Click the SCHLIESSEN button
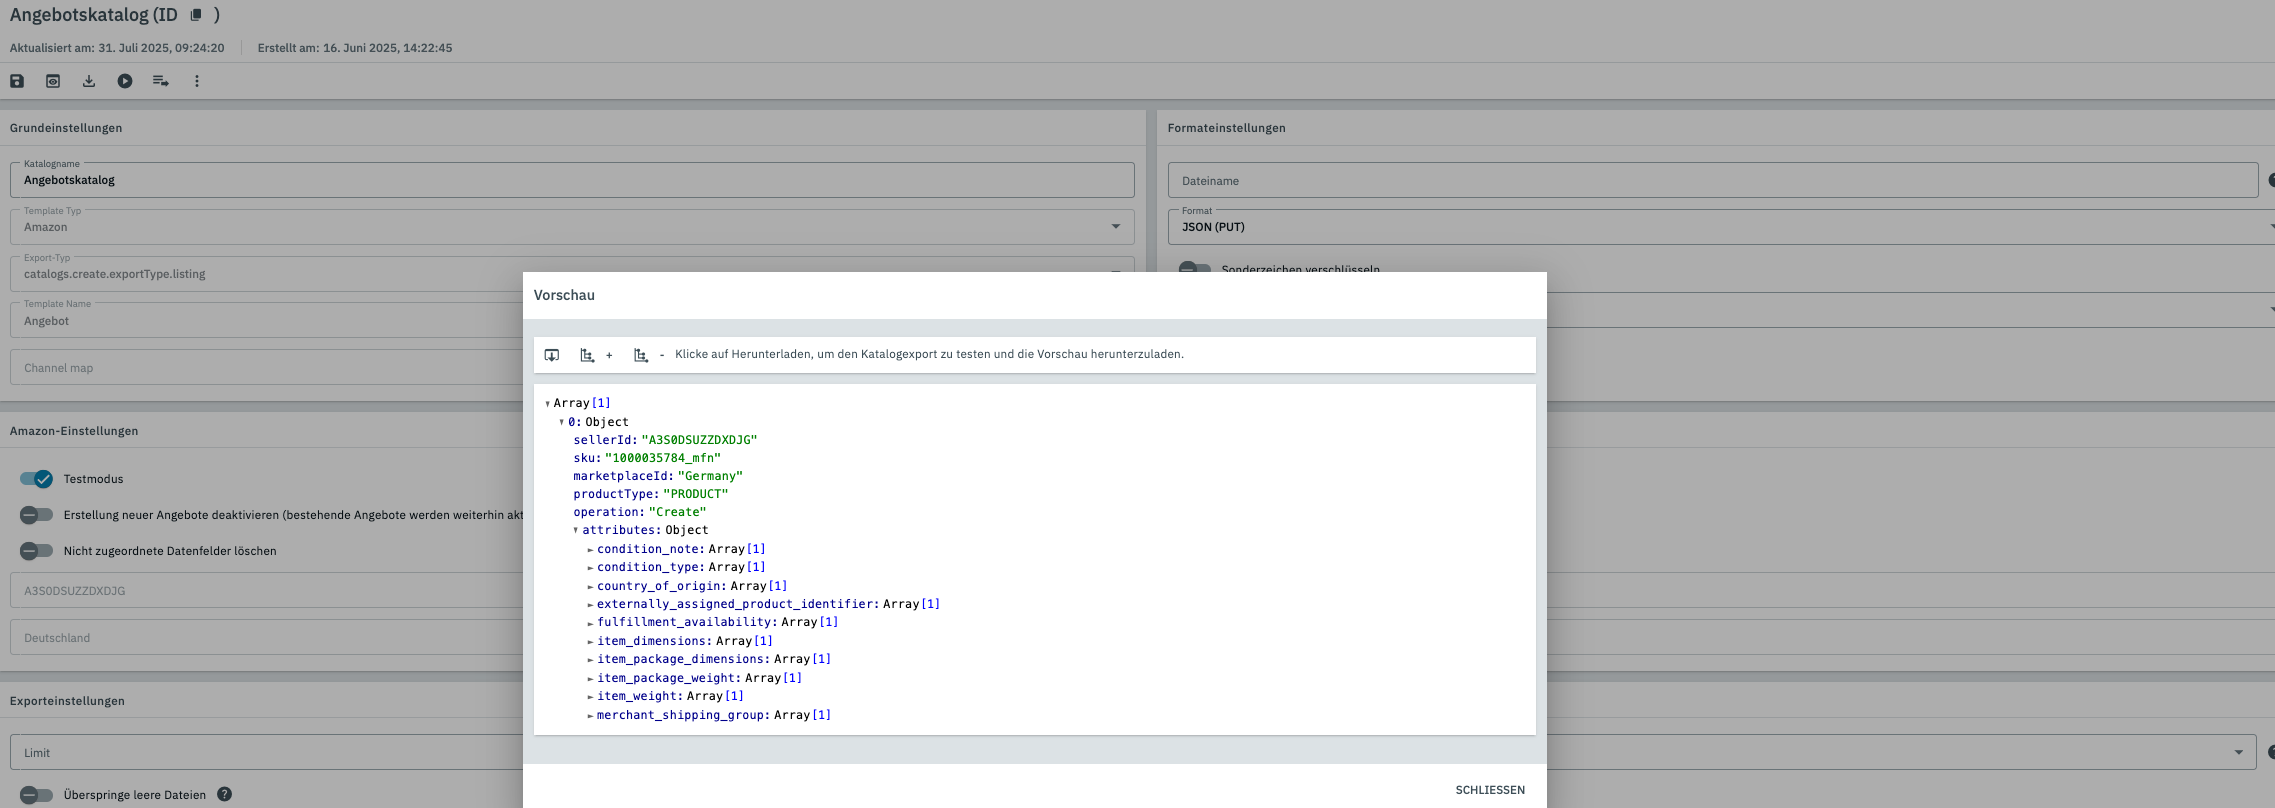2275x808 pixels. [x=1489, y=790]
